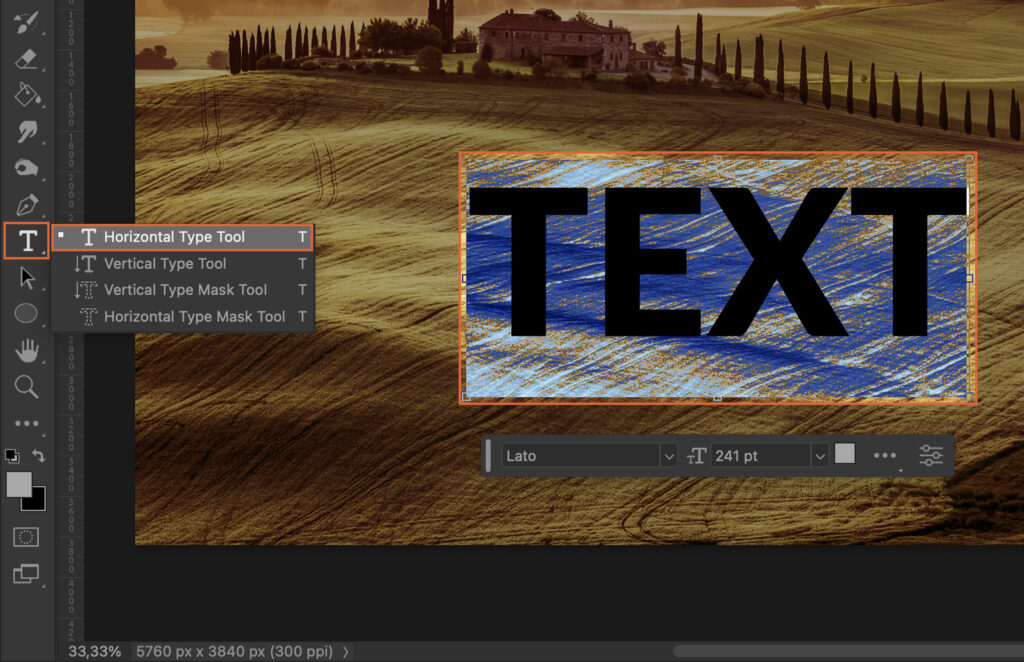The image size is (1024, 662).
Task: Select the Smudge tool
Action: coord(25,131)
